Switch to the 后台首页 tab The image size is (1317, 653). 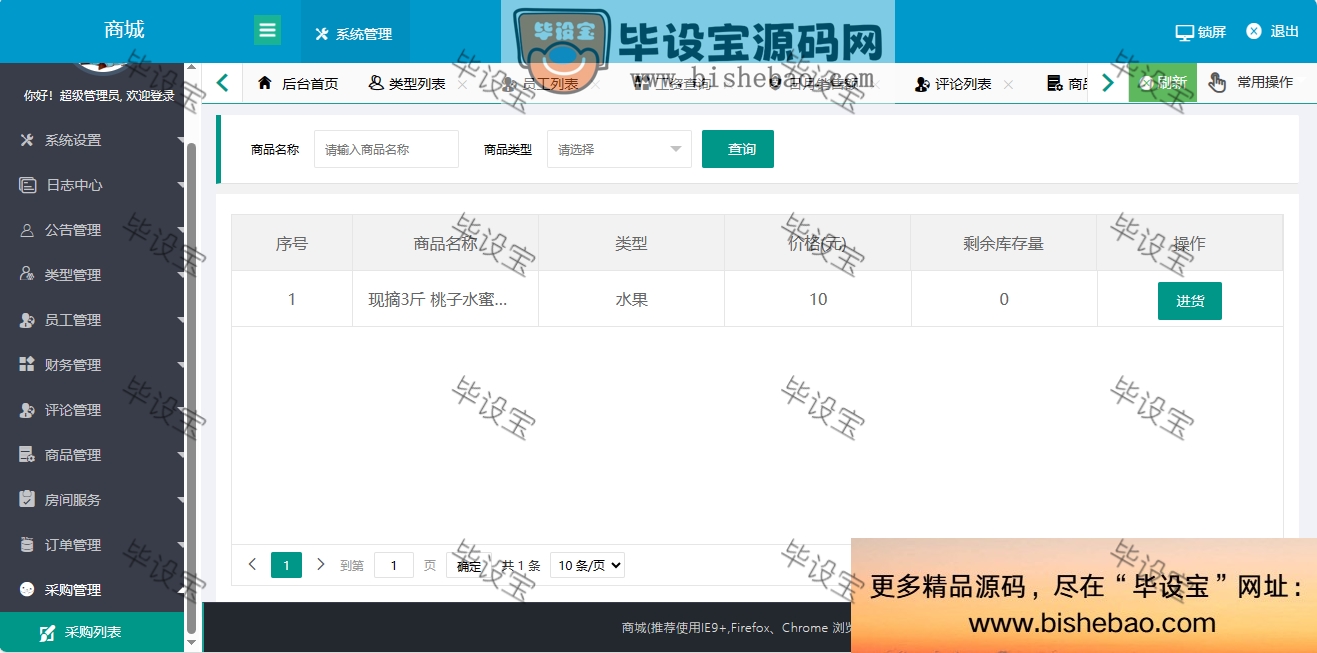point(298,84)
